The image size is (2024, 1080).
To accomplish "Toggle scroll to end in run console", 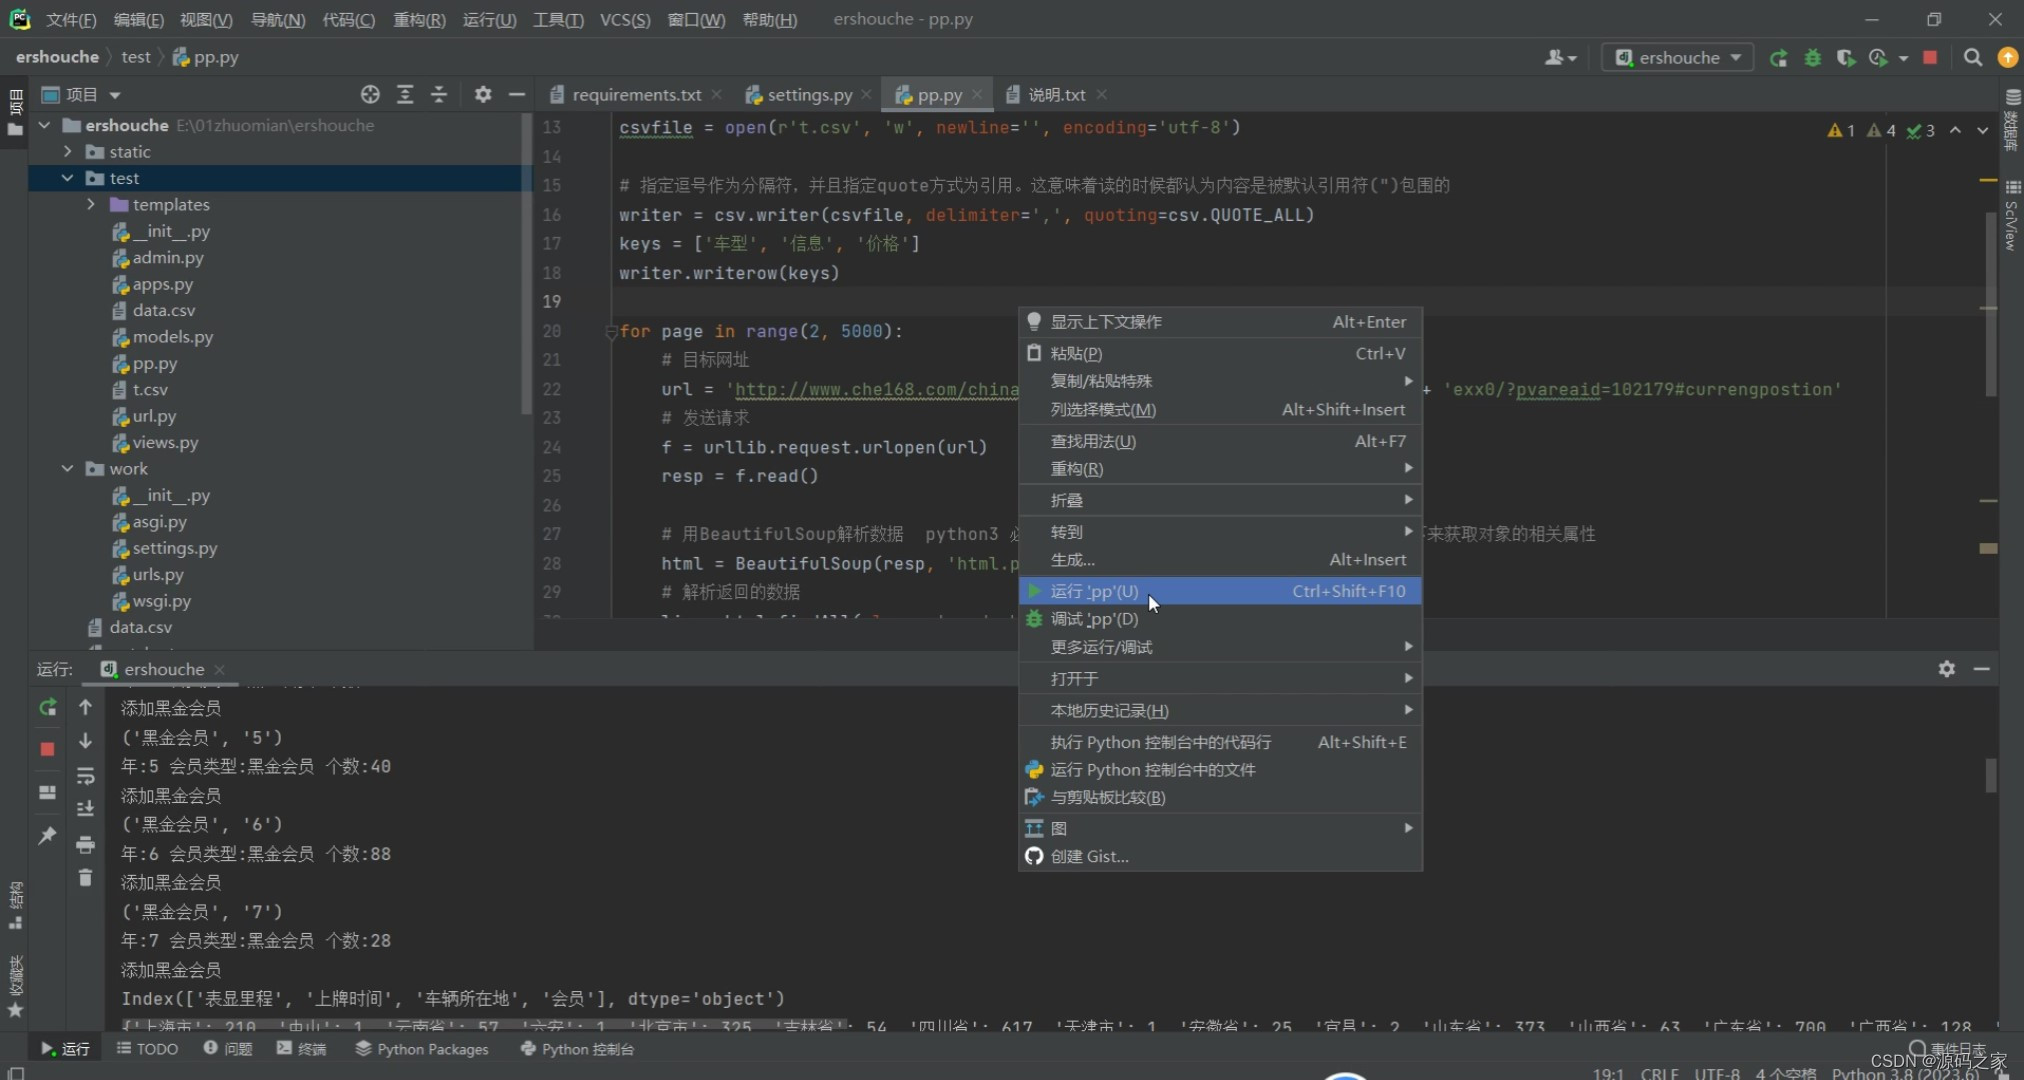I will point(85,808).
